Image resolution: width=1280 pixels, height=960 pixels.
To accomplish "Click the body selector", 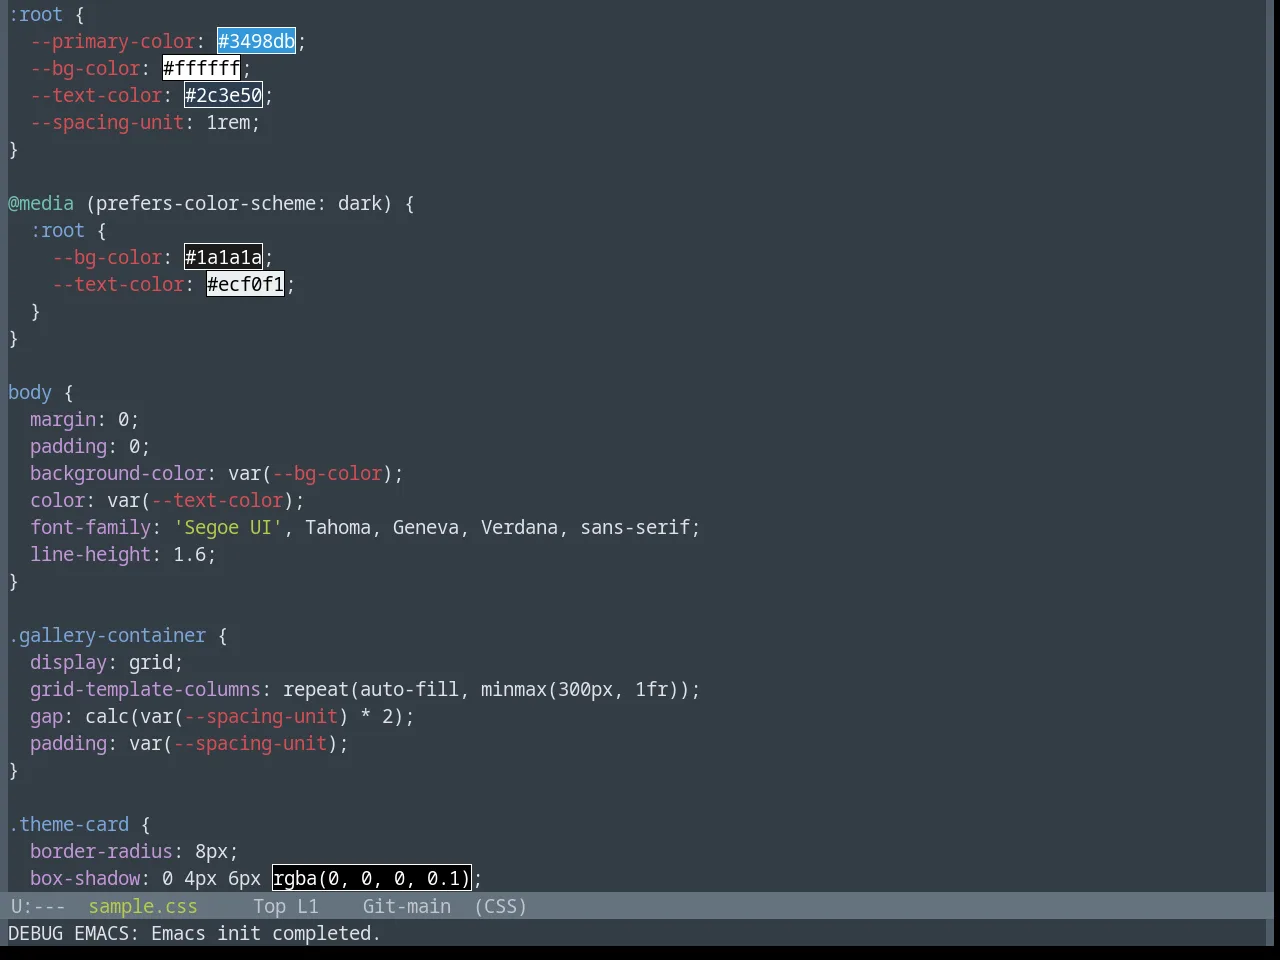I will (x=30, y=392).
